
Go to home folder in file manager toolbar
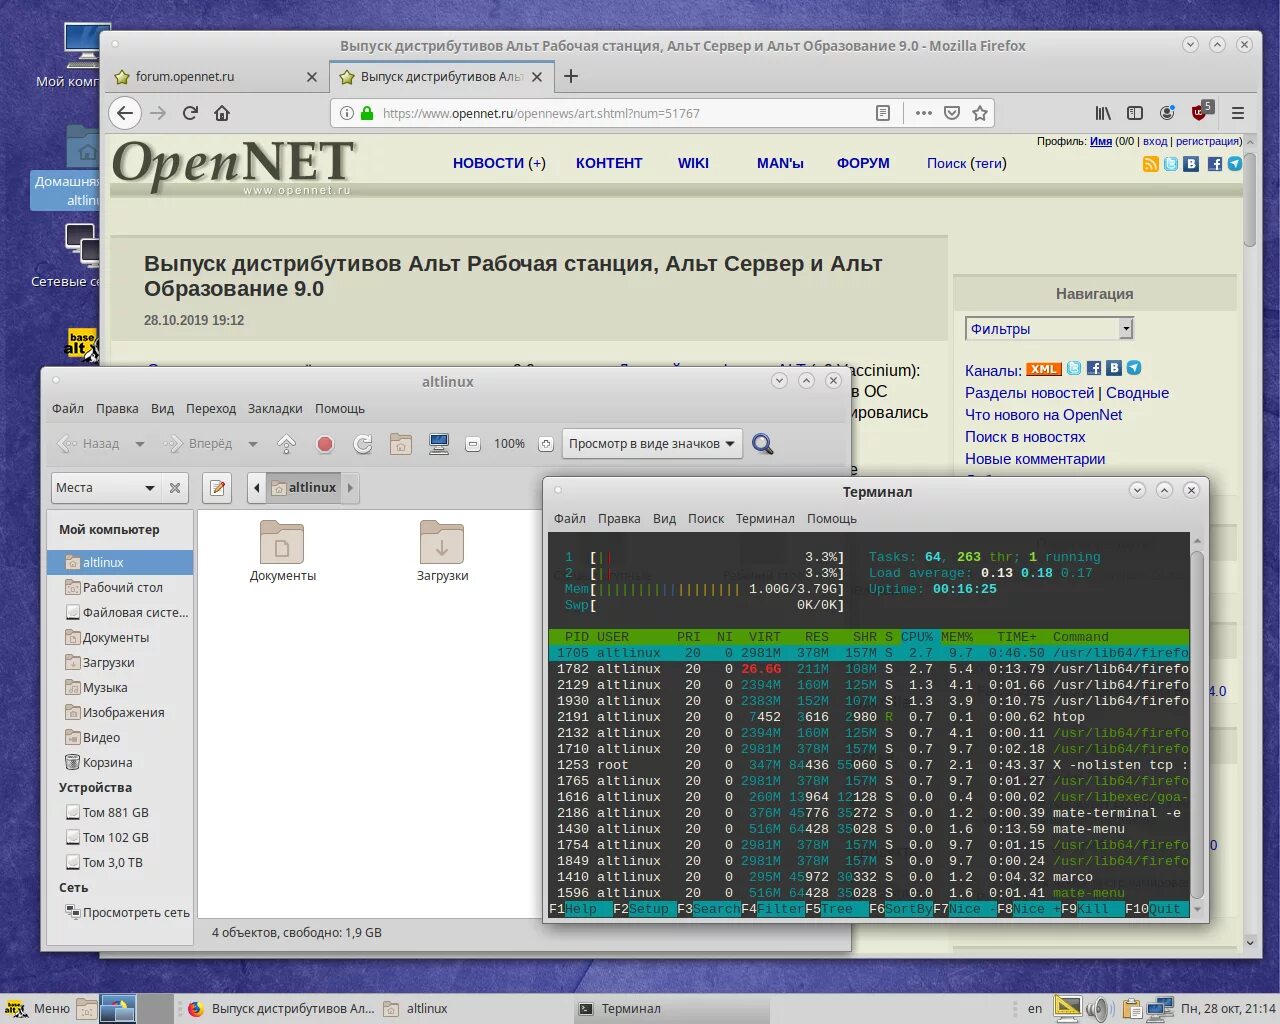(x=401, y=444)
